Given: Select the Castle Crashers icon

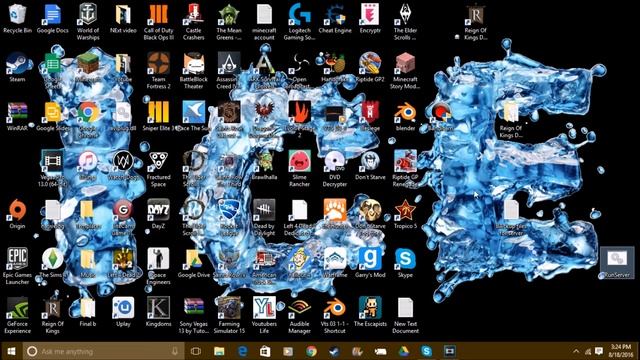Looking at the screenshot, I should [x=193, y=22].
